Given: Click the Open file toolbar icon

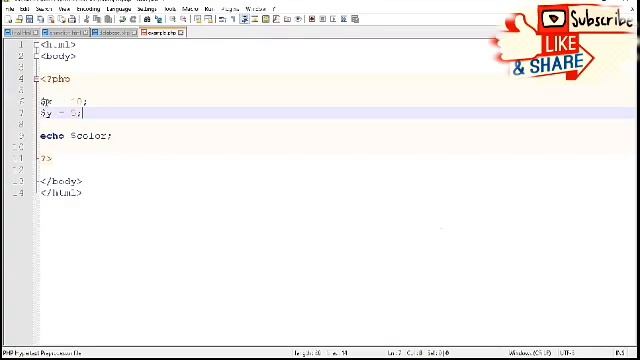Looking at the screenshot, I should click(19, 19).
